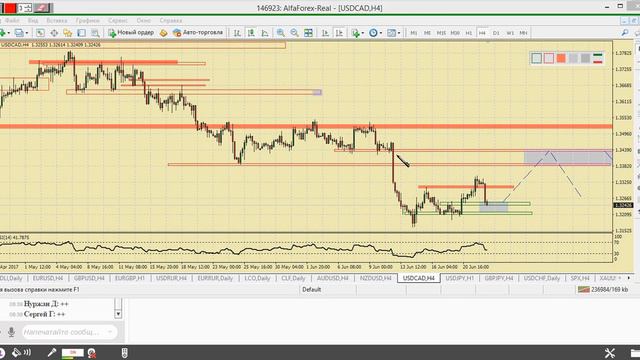Select H4 timeframe
This screenshot has height=360, width=640.
(x=482, y=33)
